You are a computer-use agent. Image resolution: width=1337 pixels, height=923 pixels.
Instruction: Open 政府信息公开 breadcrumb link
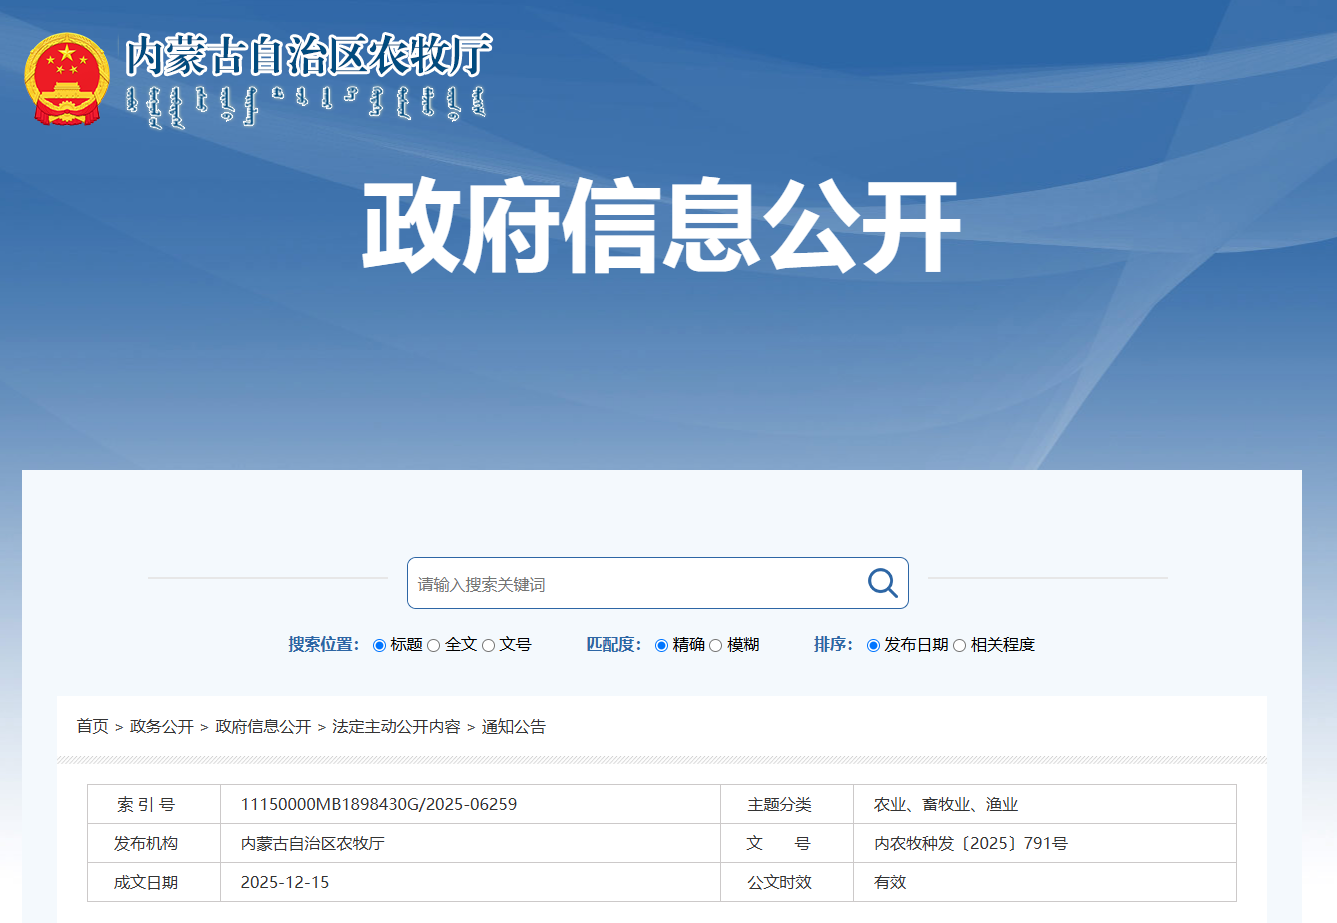263,727
